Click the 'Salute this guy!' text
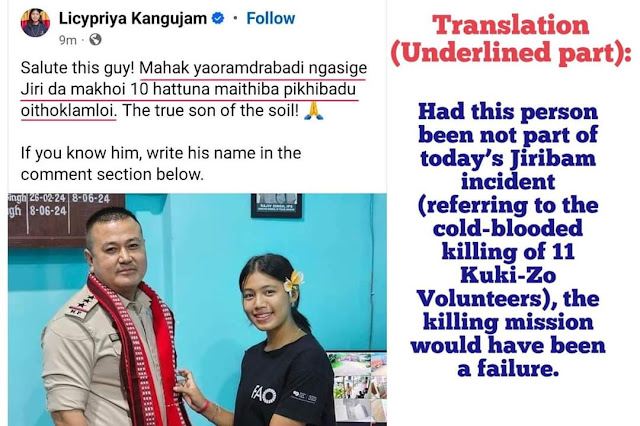The height and width of the screenshot is (426, 640). click(x=78, y=68)
